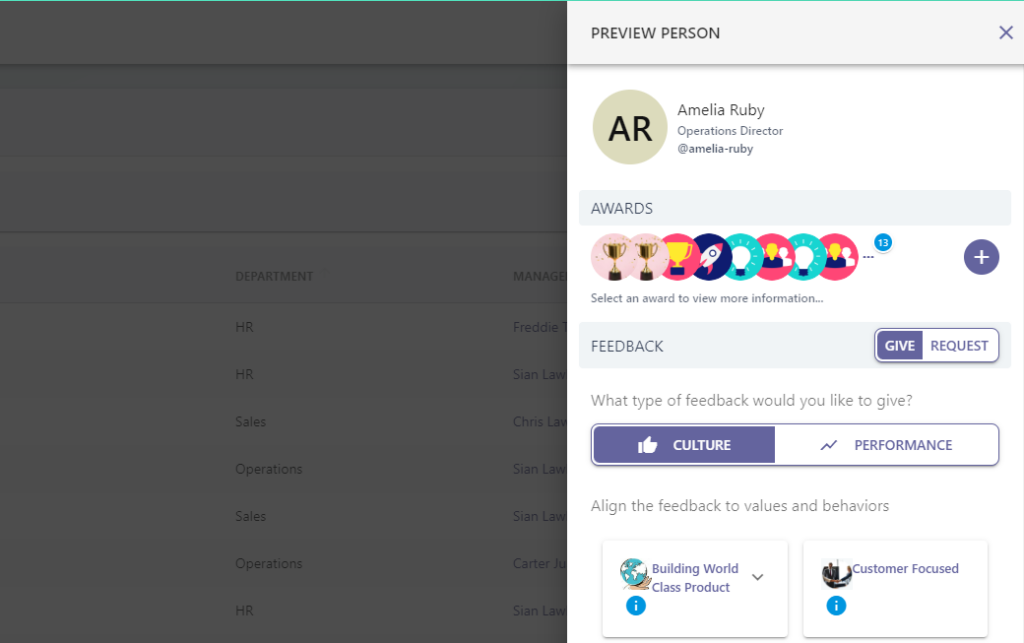This screenshot has width=1024, height=643.
Task: Select the yellow trophy award on red background
Action: [678, 256]
